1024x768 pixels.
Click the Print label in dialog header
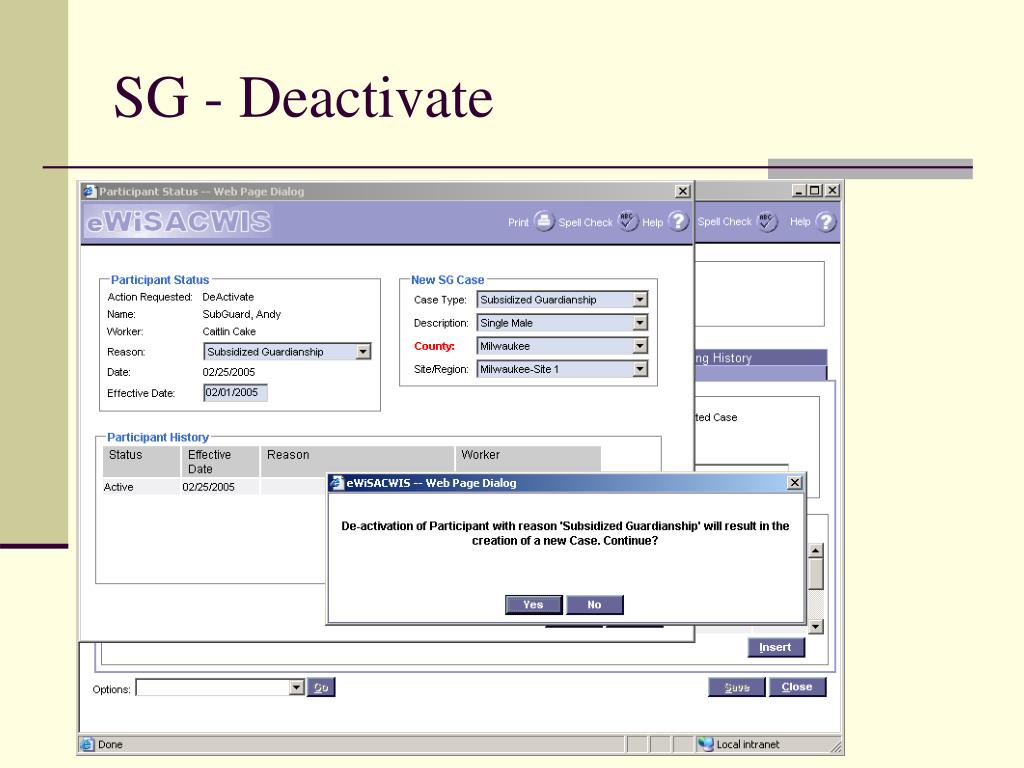tap(519, 222)
